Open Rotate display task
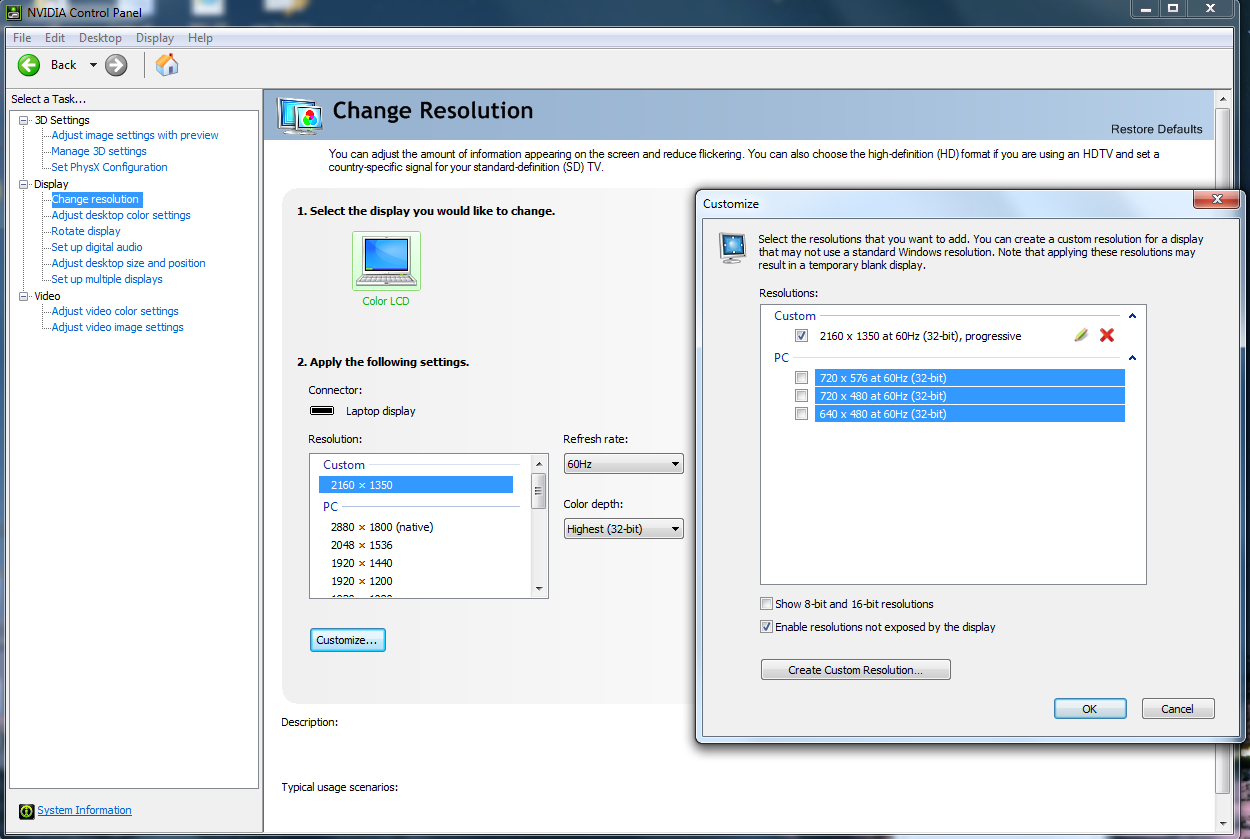Image resolution: width=1250 pixels, height=839 pixels. (x=86, y=231)
